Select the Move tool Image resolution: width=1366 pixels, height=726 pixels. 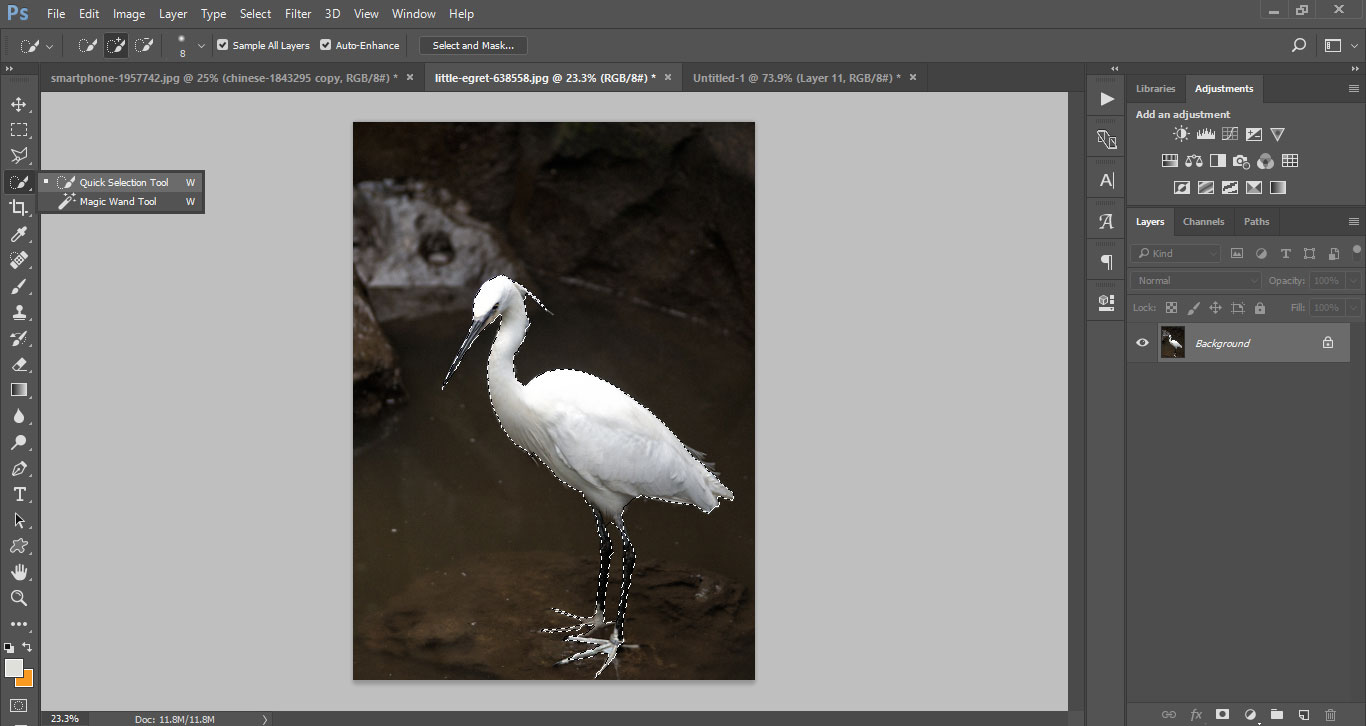[x=18, y=104]
